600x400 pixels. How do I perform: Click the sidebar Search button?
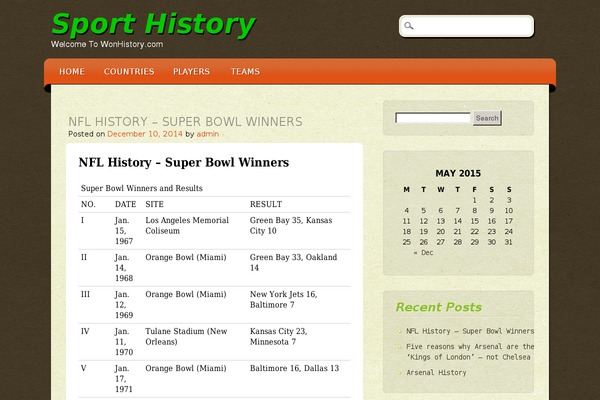click(x=487, y=118)
